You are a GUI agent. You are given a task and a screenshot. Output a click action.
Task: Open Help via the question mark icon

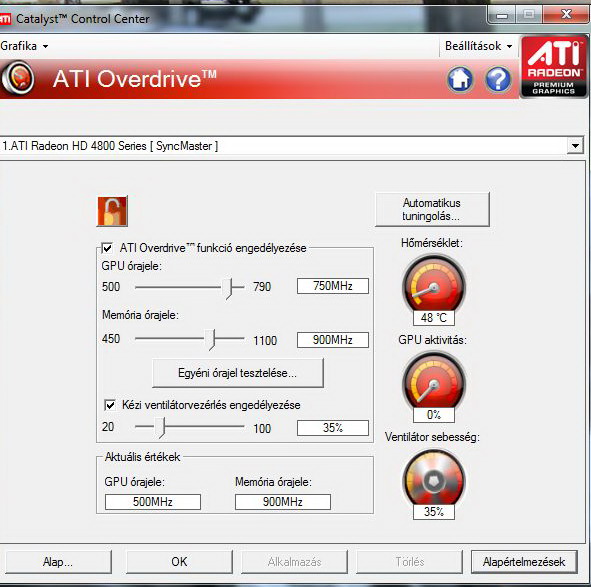(498, 79)
